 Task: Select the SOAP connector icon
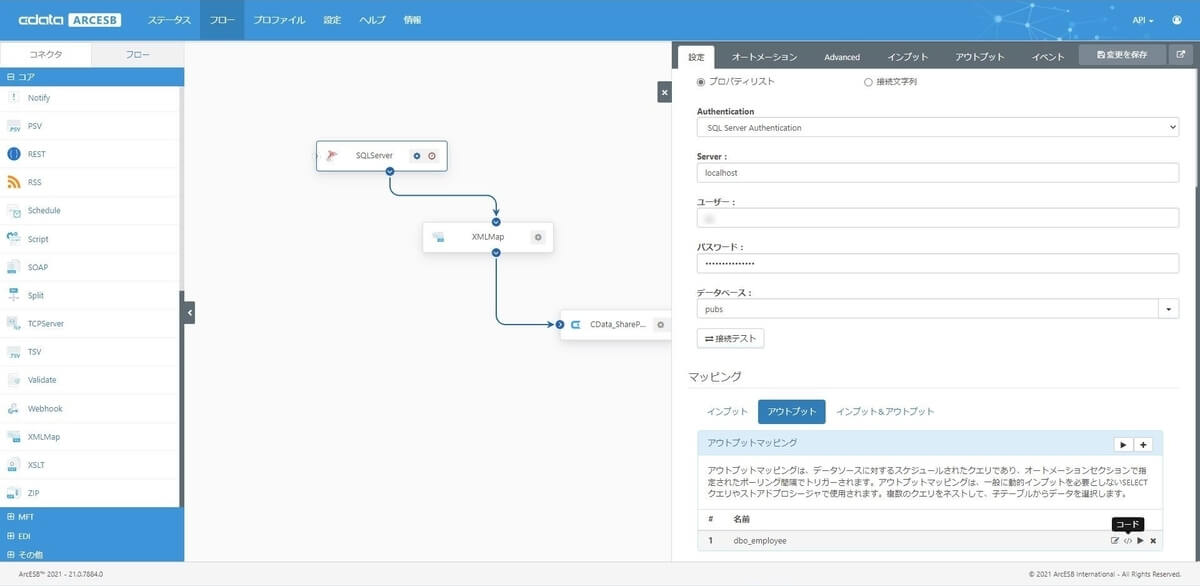tap(14, 267)
